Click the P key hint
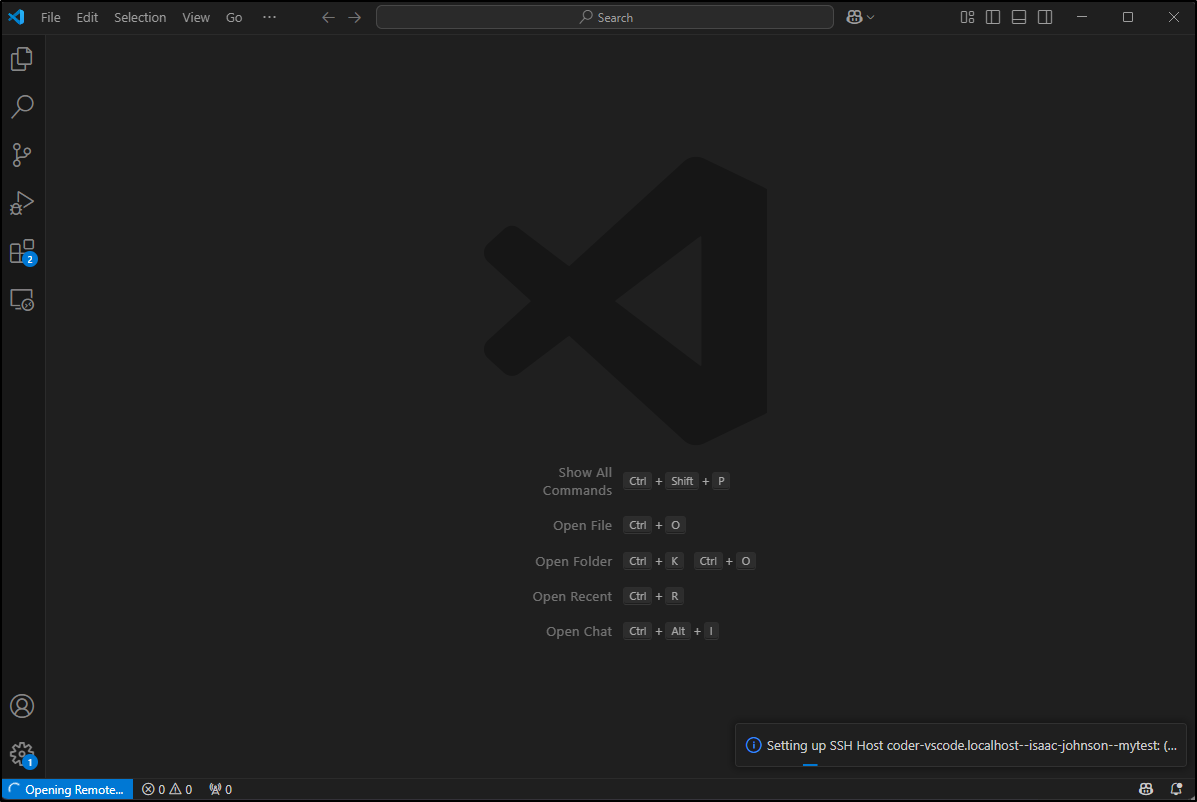Viewport: 1197px width, 802px height. [721, 481]
